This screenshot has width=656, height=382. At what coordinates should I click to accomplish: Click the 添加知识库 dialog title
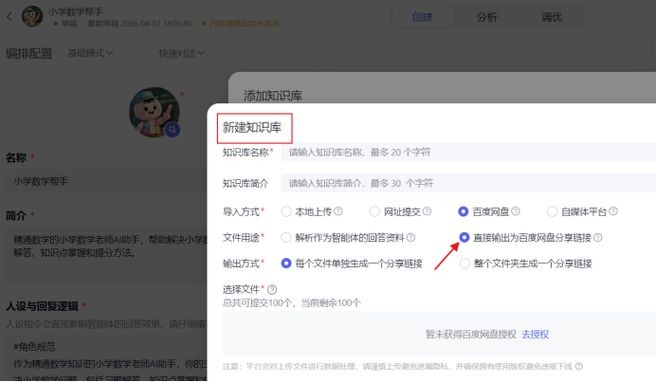(273, 96)
